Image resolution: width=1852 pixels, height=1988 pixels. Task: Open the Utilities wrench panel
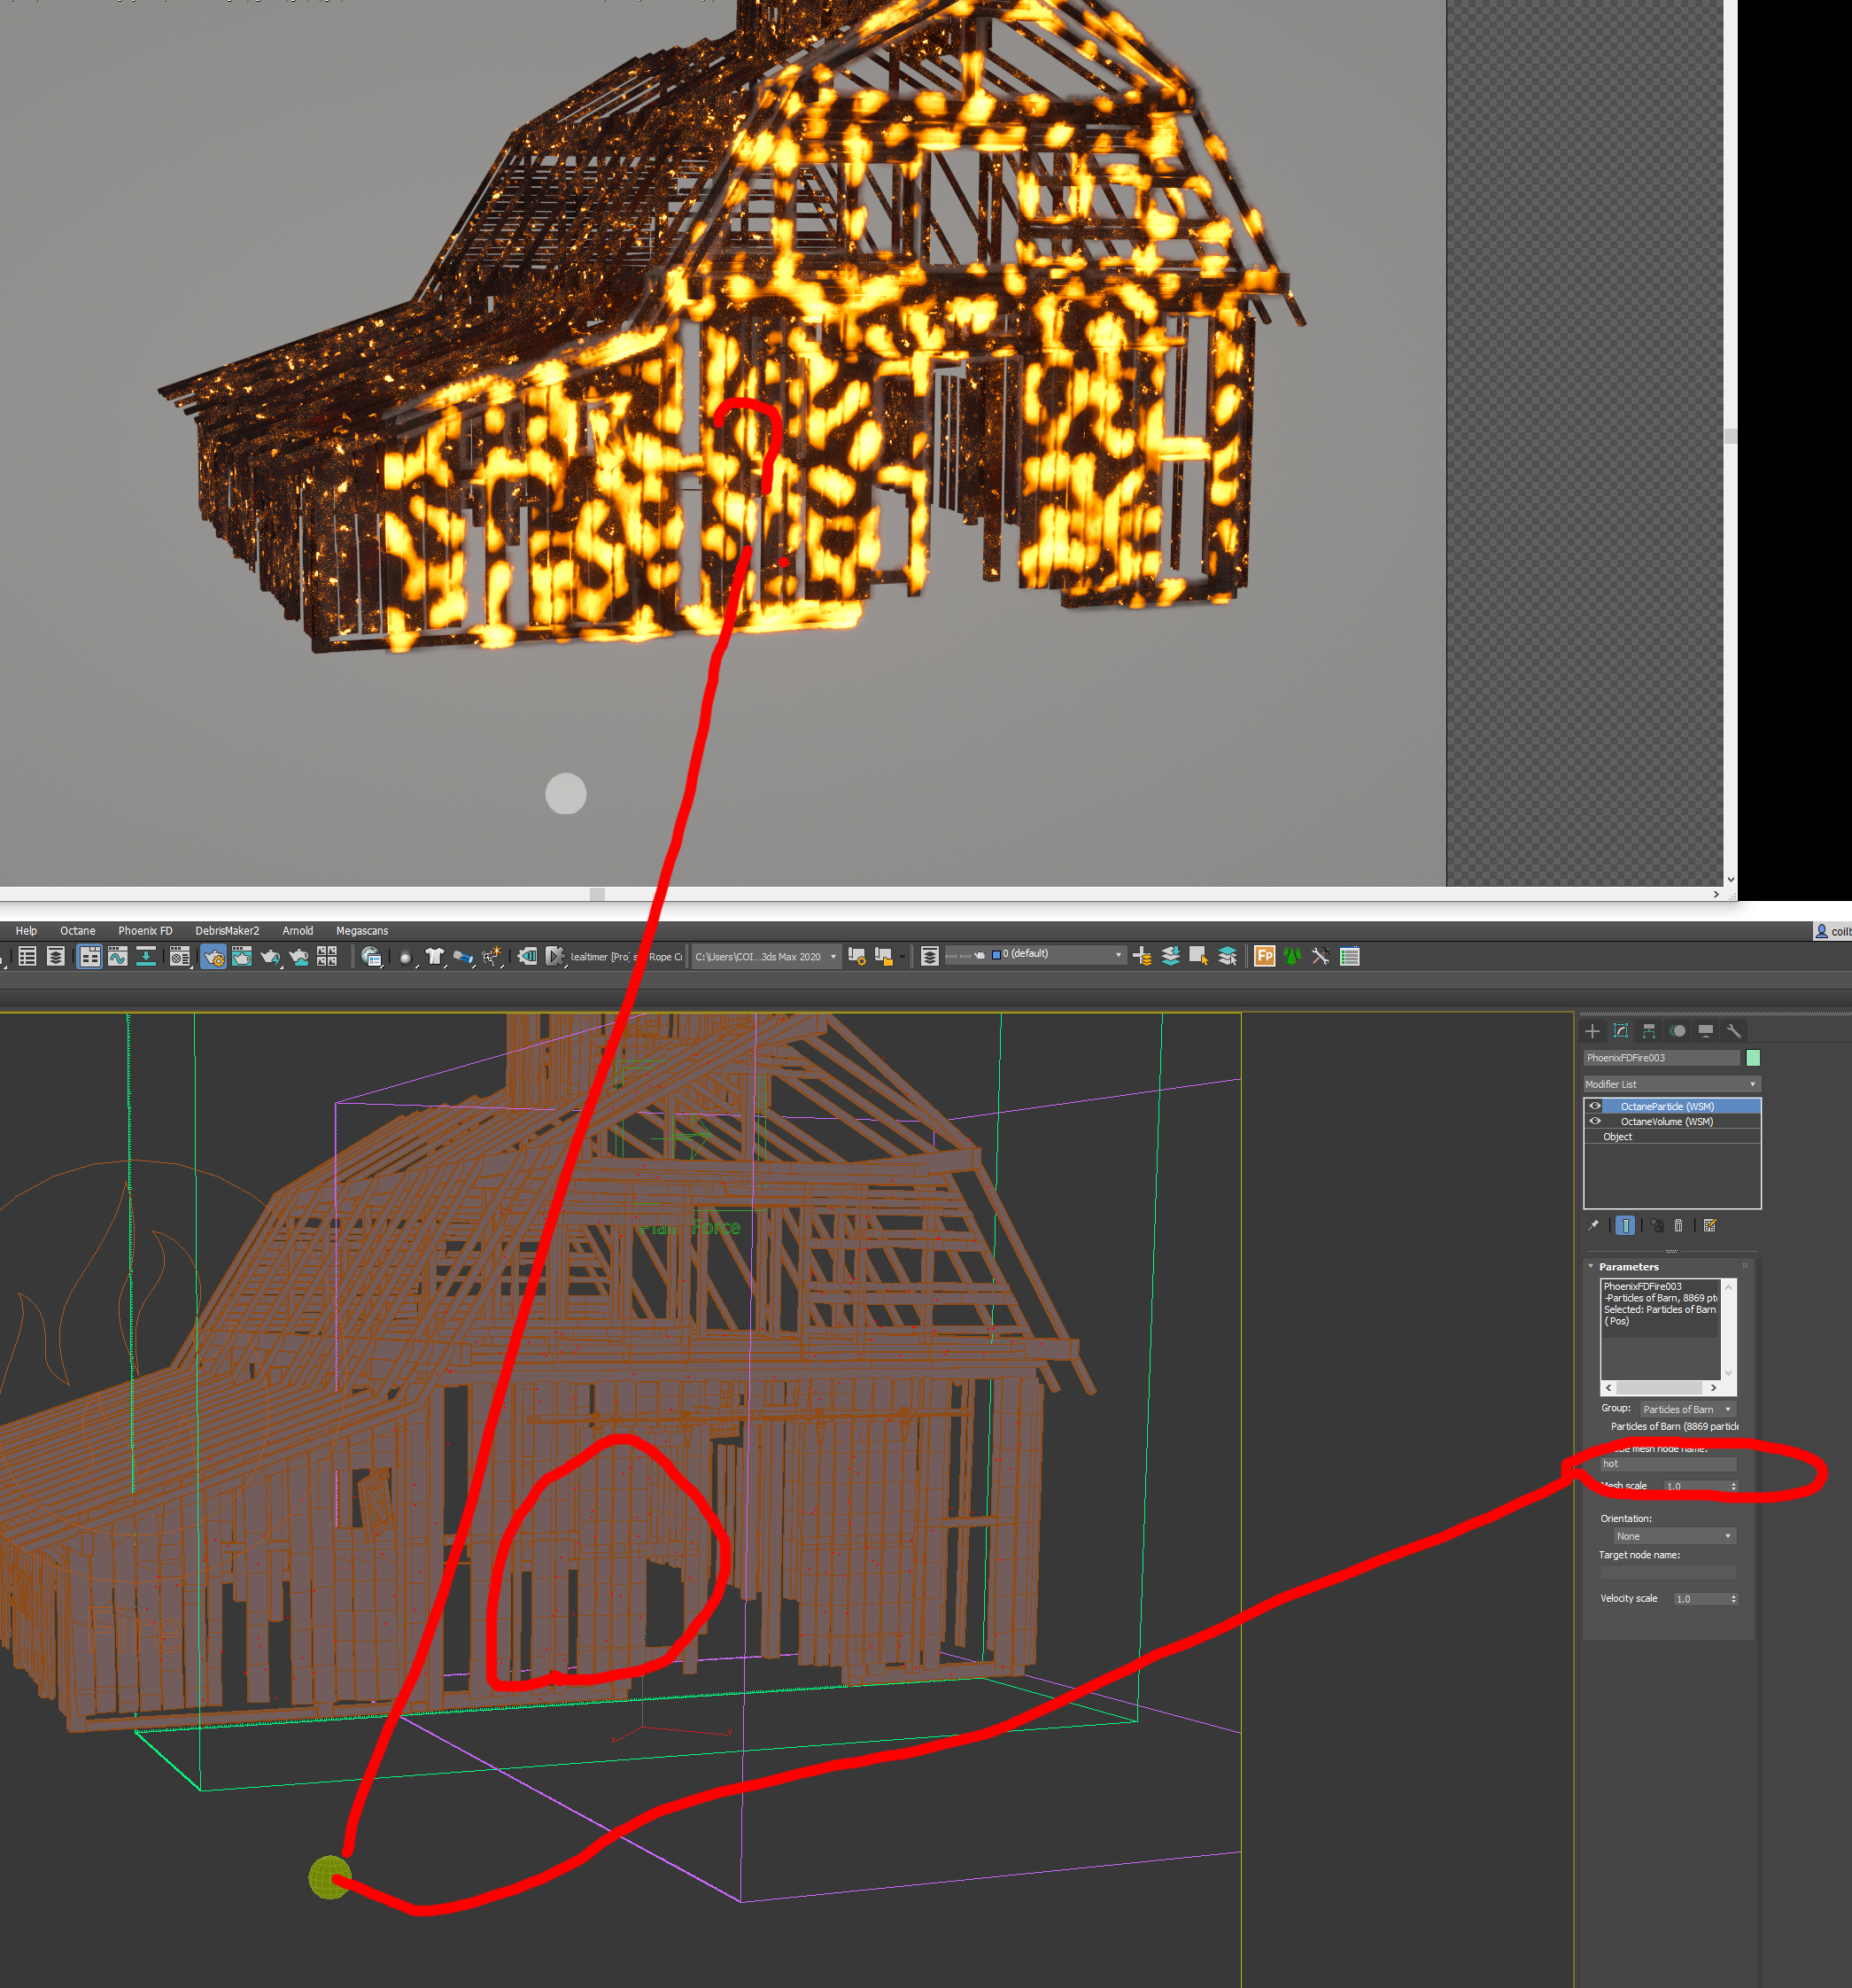point(1734,1031)
